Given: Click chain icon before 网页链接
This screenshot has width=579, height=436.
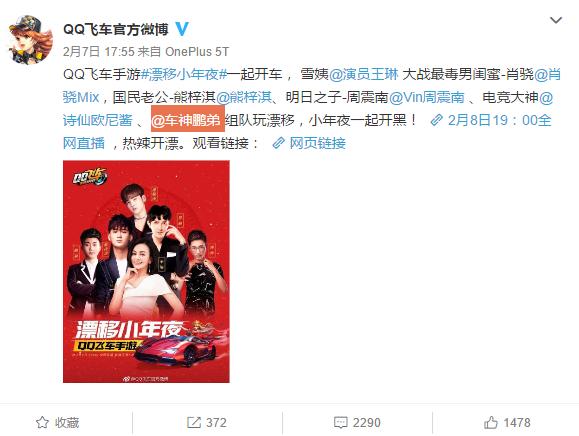Looking at the screenshot, I should [278, 143].
